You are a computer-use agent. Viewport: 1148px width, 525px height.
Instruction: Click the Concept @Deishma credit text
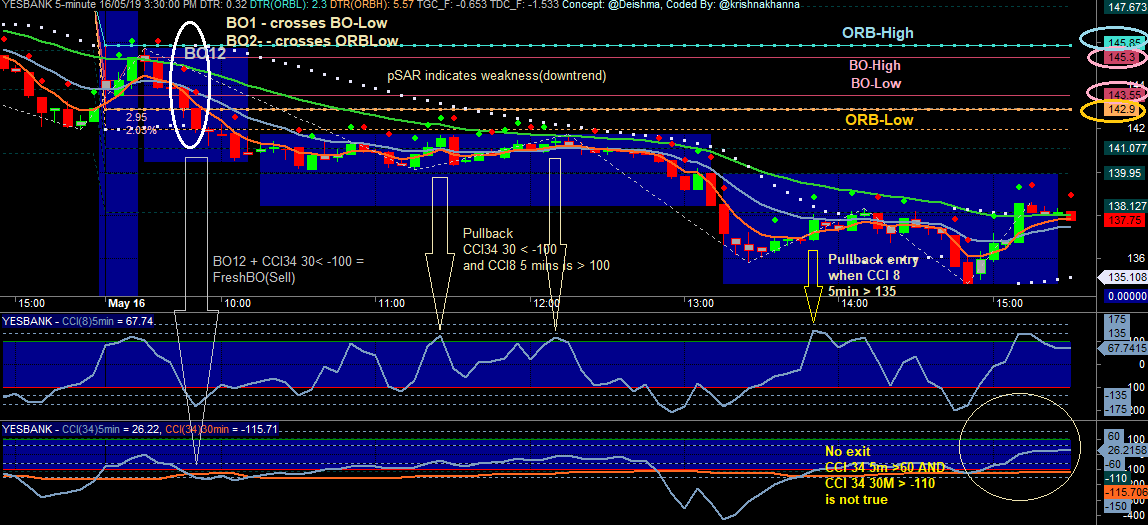pos(611,4)
